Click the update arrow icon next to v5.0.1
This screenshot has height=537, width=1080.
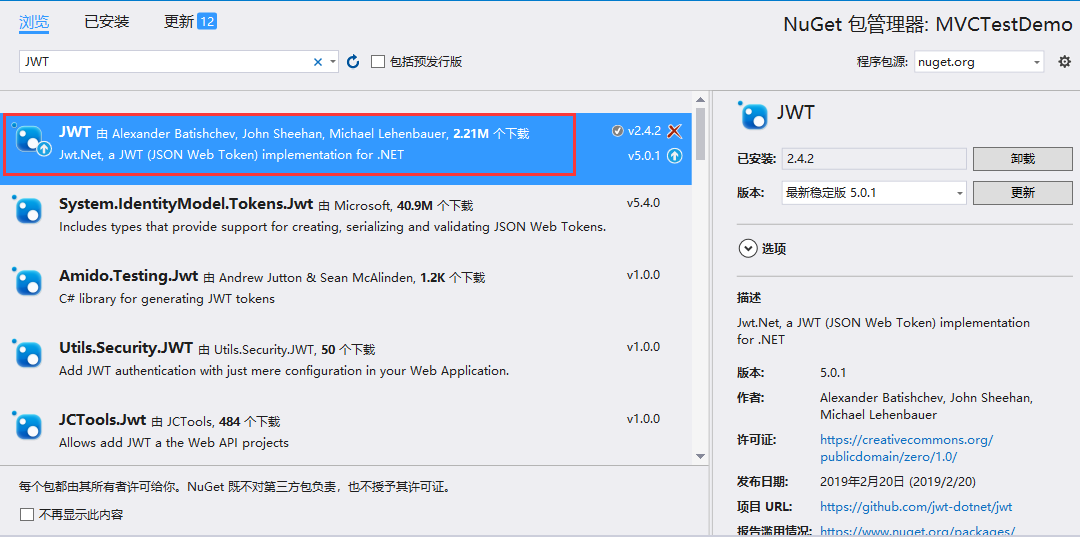[675, 156]
